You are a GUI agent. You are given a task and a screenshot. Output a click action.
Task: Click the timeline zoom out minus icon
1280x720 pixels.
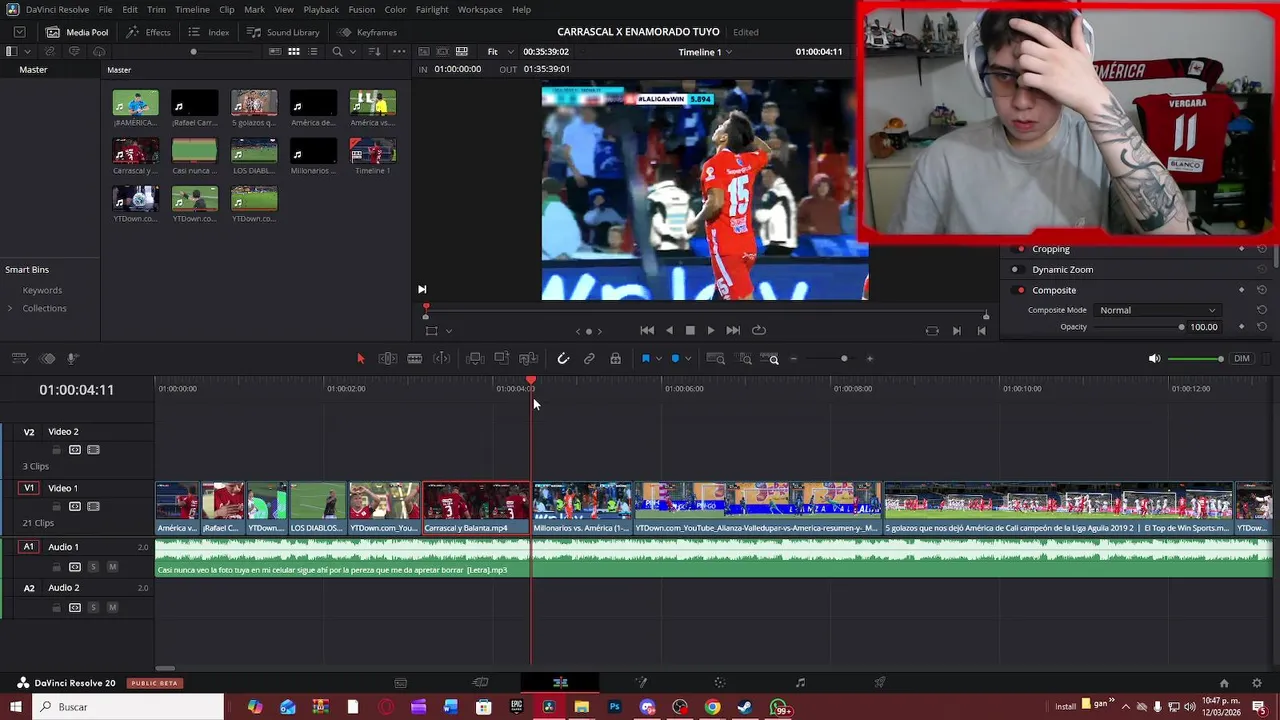click(x=794, y=359)
